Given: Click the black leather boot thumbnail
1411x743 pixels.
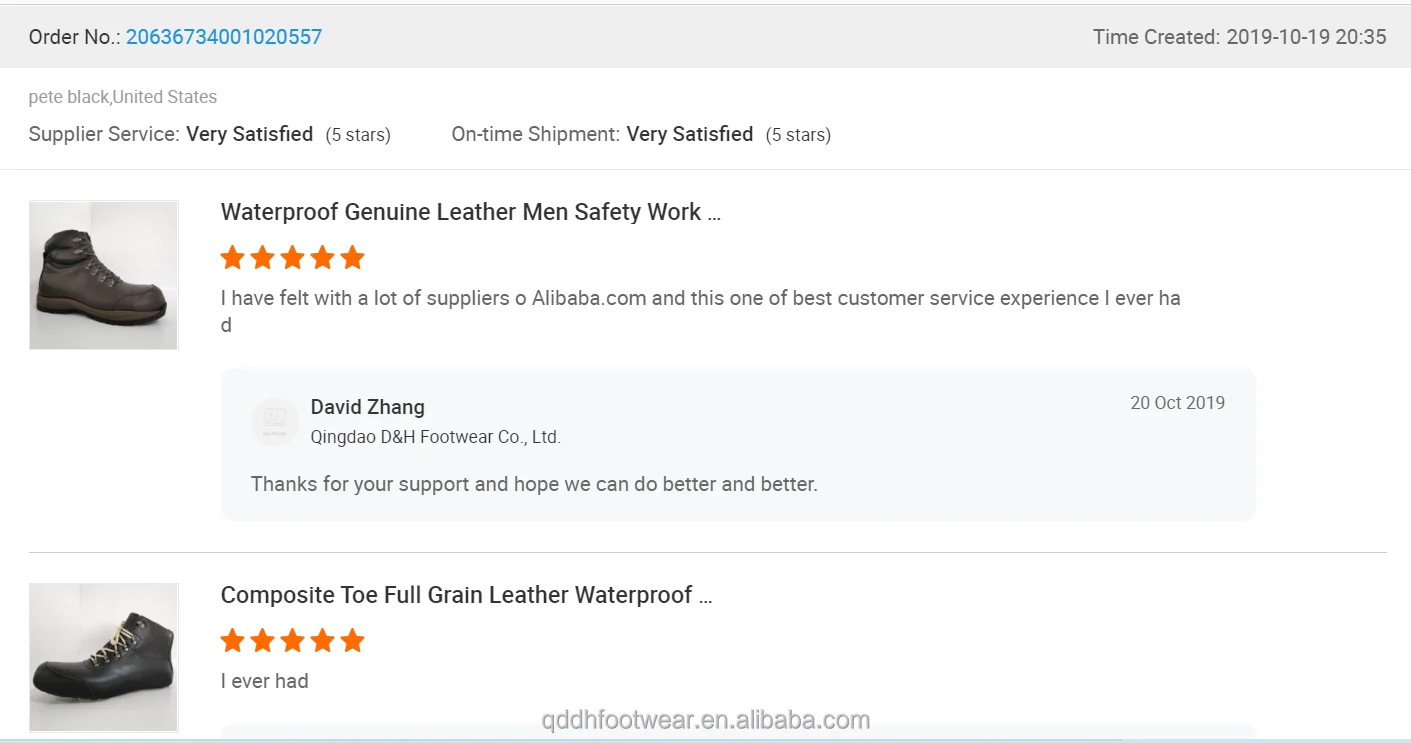Looking at the screenshot, I should point(103,657).
